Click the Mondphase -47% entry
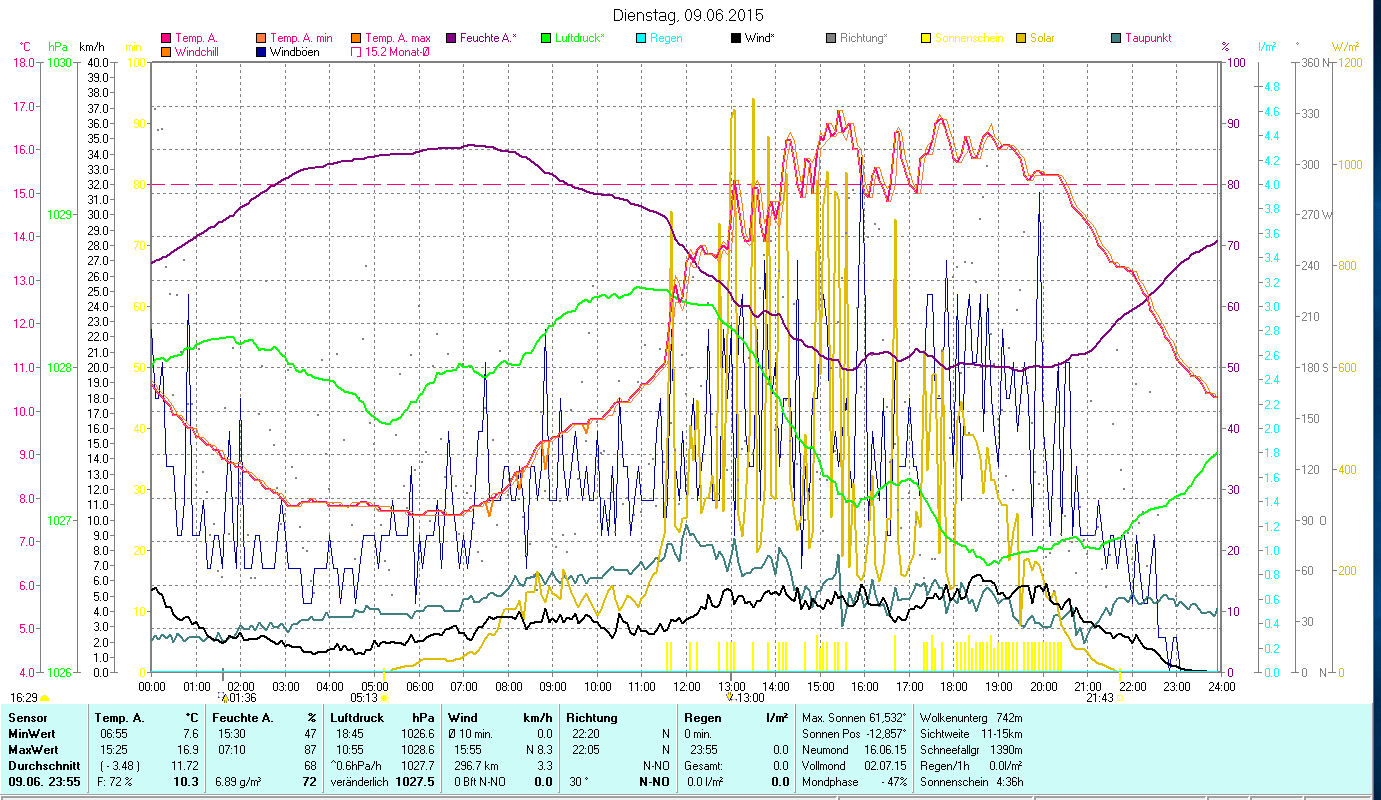Image resolution: width=1381 pixels, height=800 pixels. [x=856, y=782]
